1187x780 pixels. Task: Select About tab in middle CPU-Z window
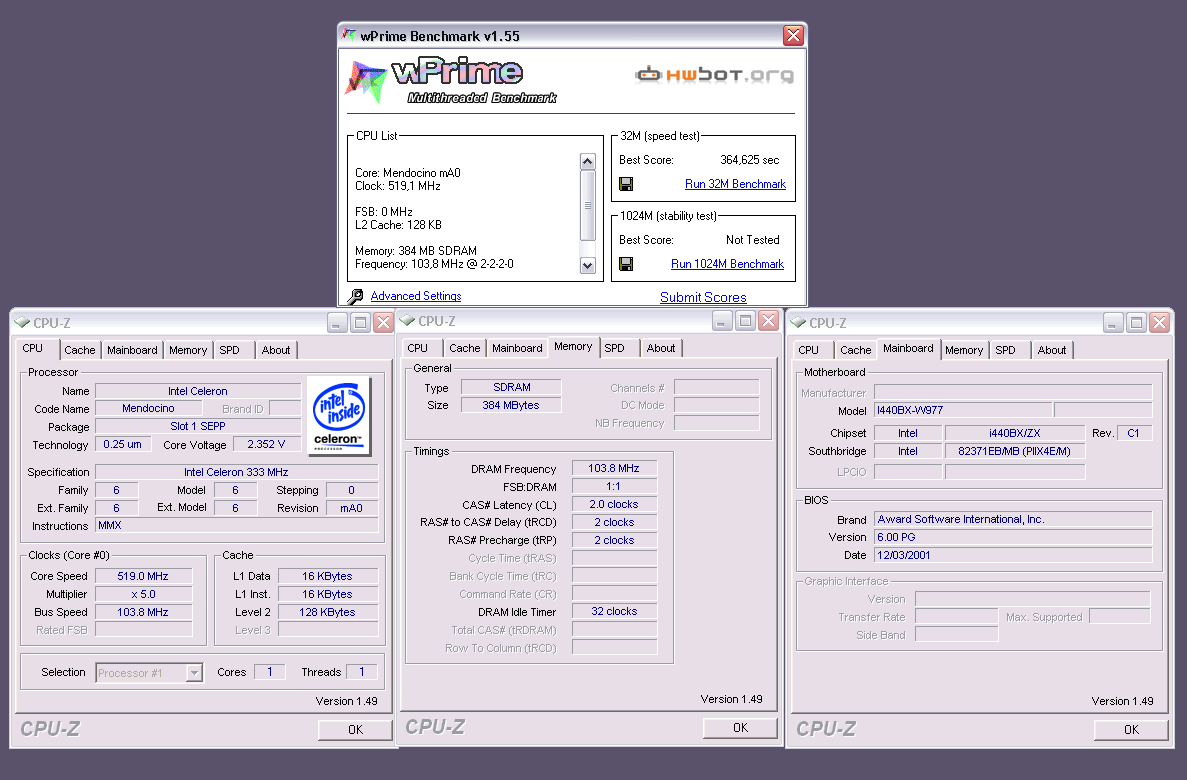tap(661, 348)
